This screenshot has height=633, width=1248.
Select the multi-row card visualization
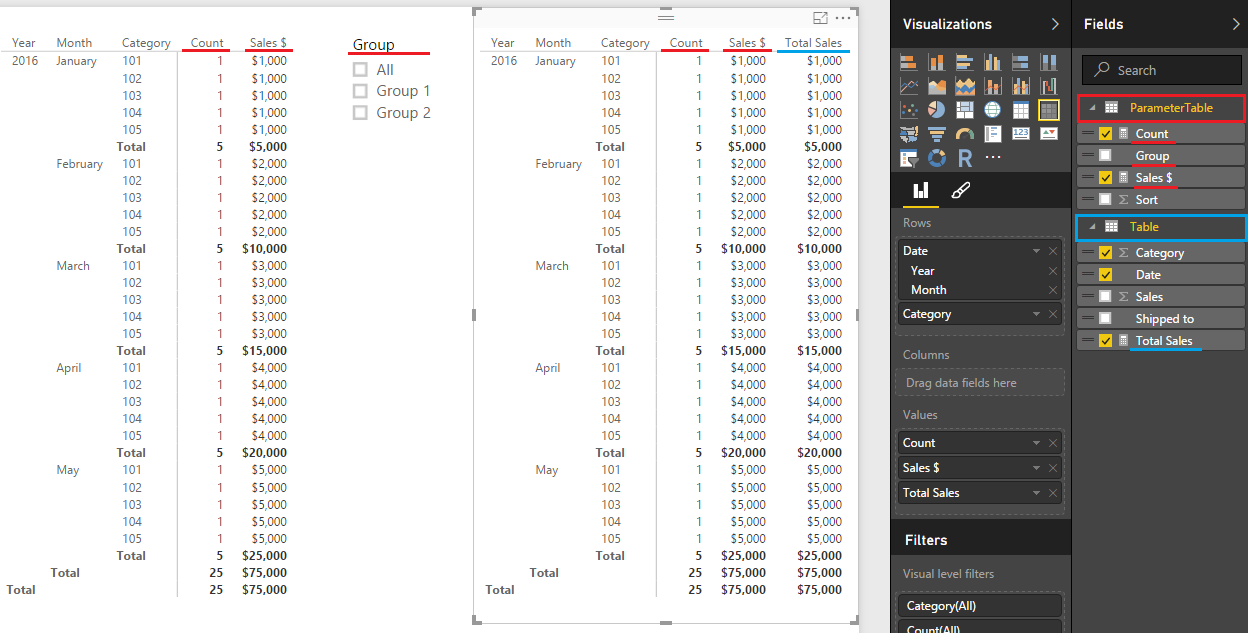[x=993, y=134]
